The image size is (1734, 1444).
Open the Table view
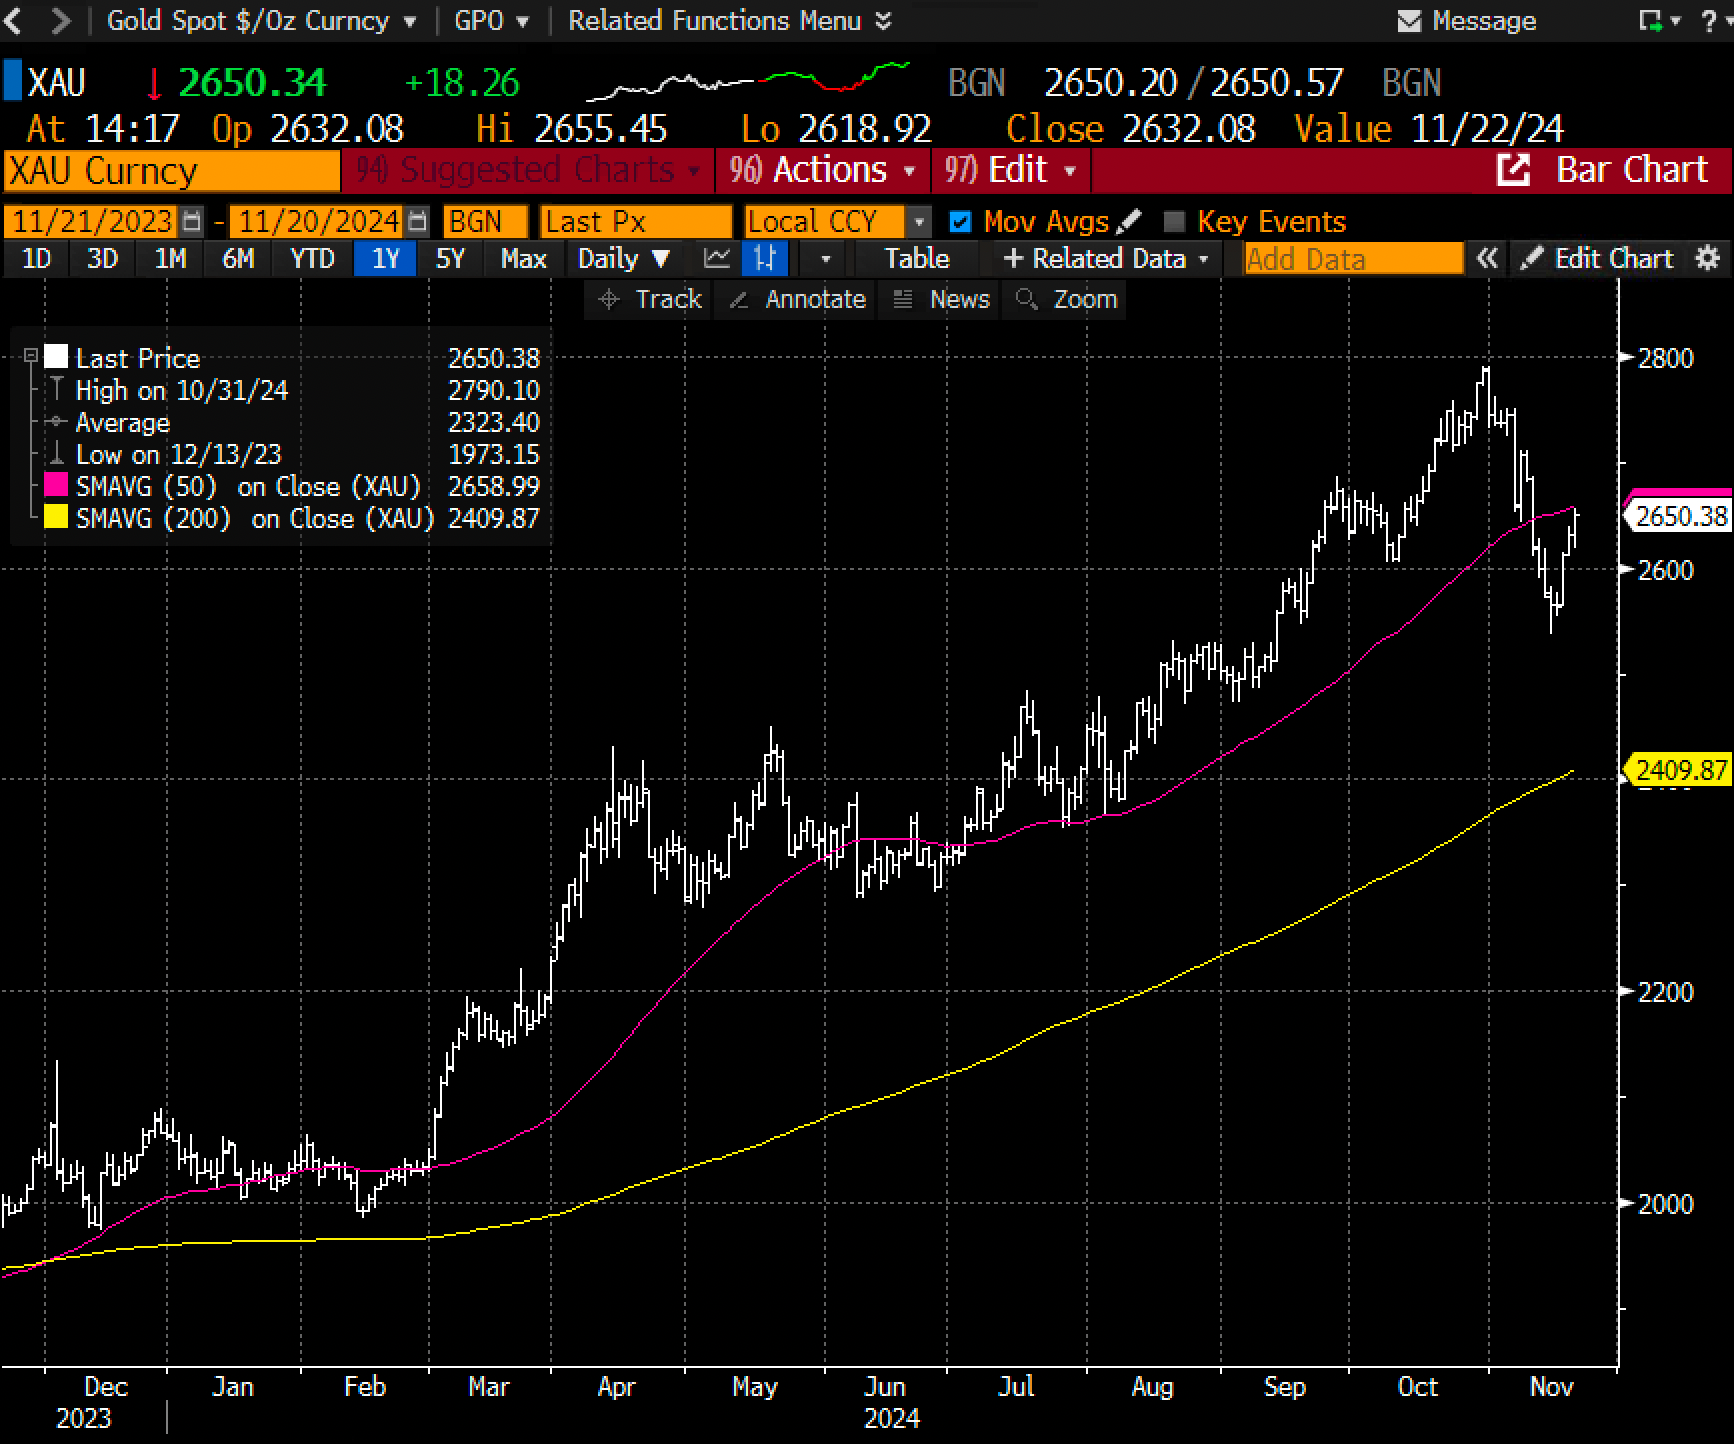[x=916, y=259]
